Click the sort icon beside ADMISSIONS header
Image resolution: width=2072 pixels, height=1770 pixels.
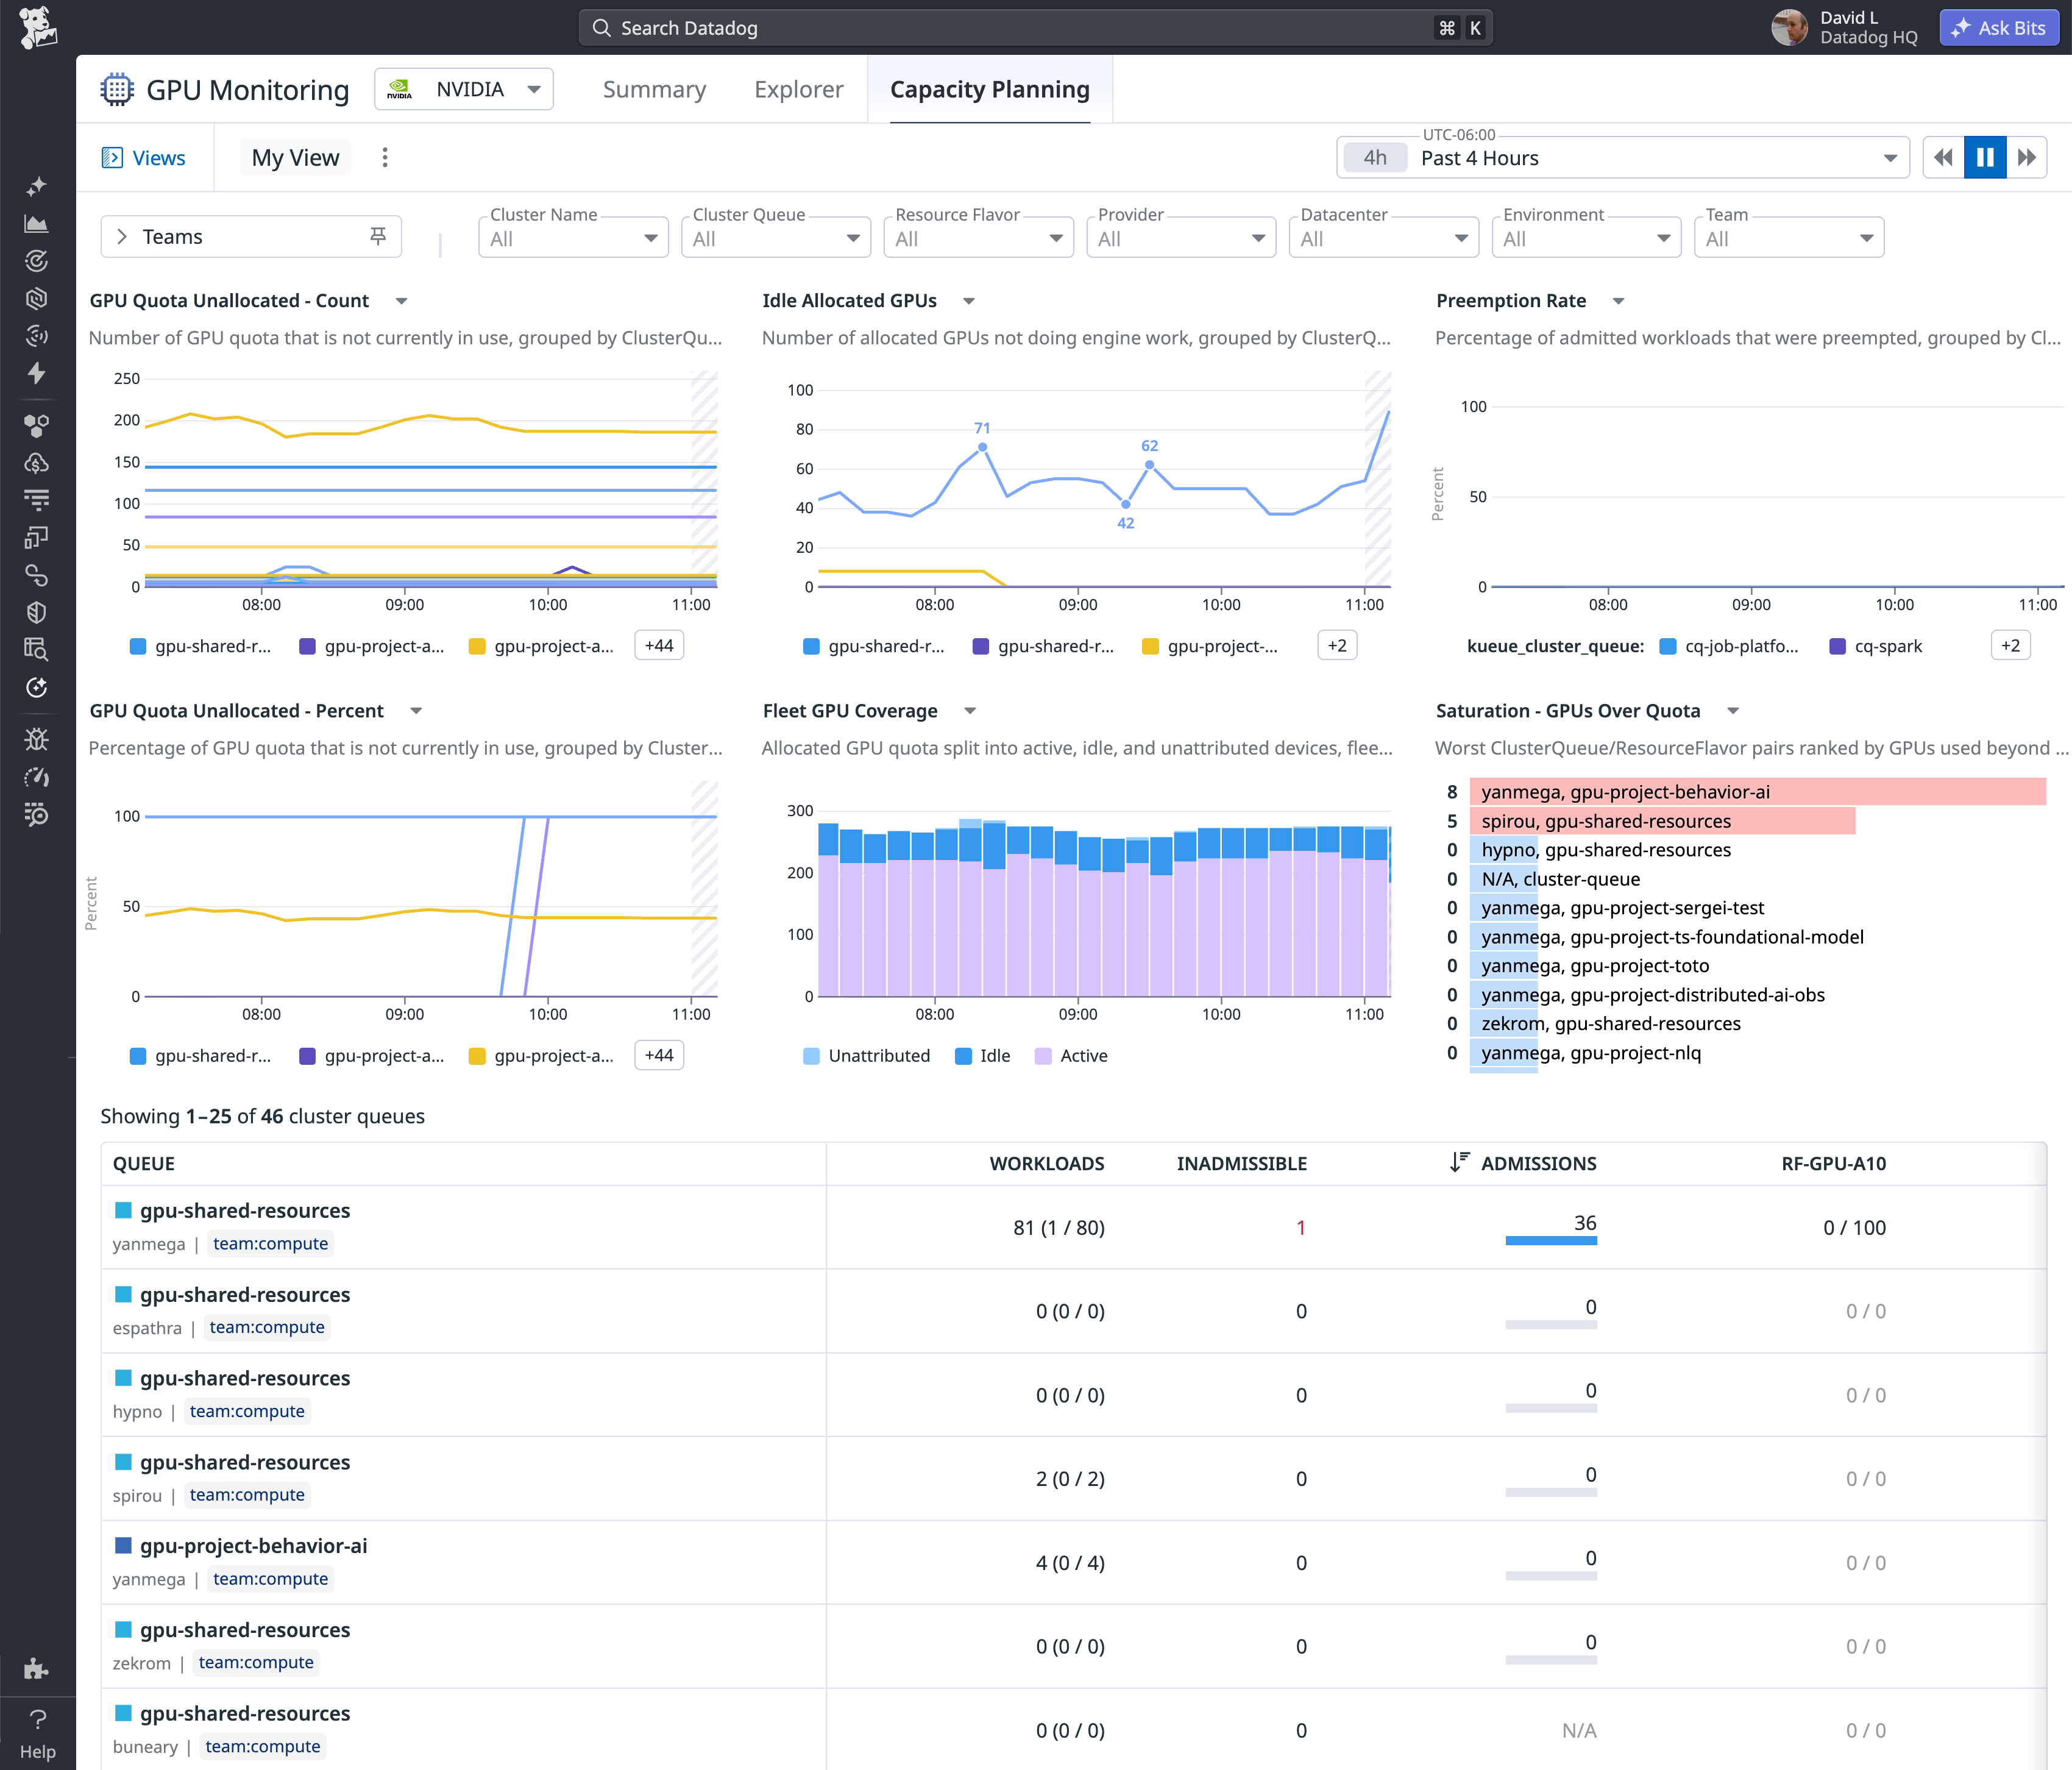(1460, 1162)
